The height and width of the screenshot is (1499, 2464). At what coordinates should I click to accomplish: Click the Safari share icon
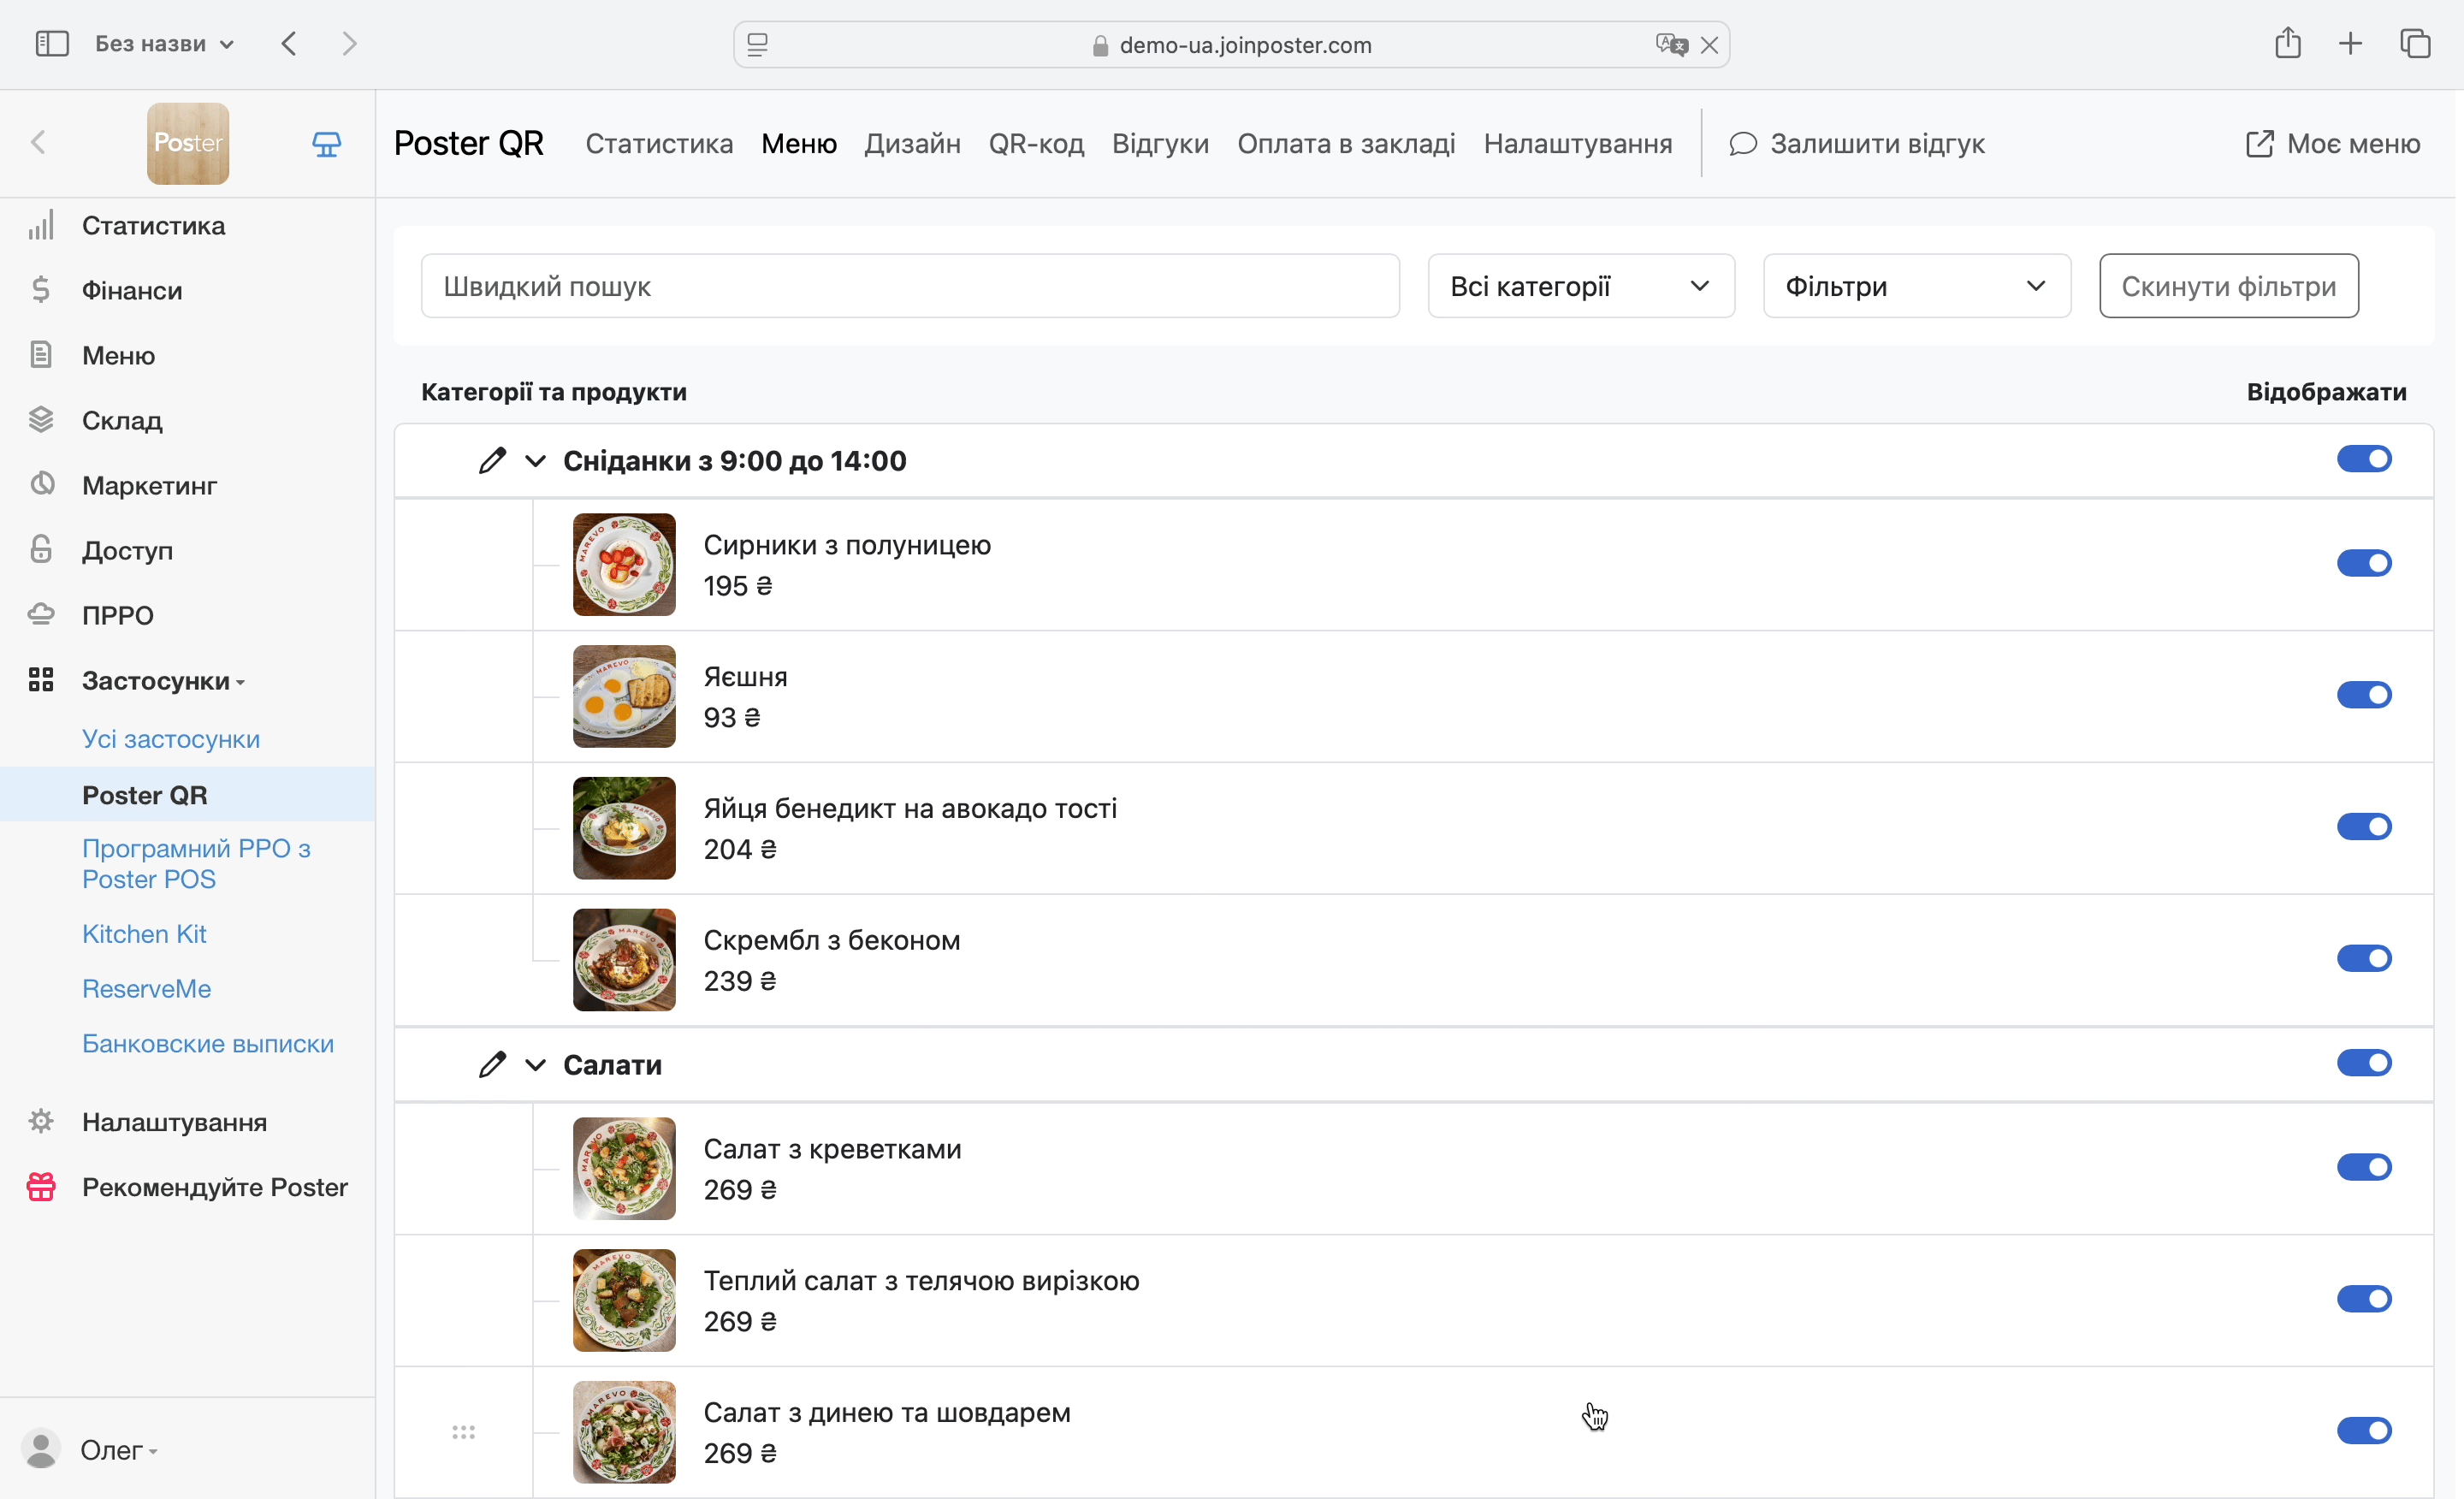tap(2287, 44)
